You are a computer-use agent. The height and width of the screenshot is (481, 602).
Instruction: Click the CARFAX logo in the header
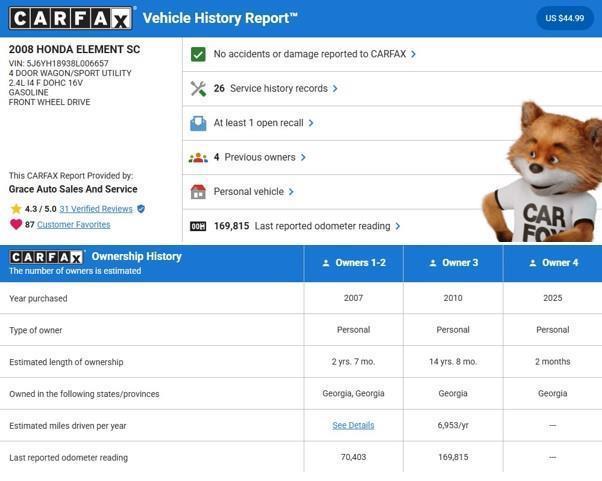[71, 18]
